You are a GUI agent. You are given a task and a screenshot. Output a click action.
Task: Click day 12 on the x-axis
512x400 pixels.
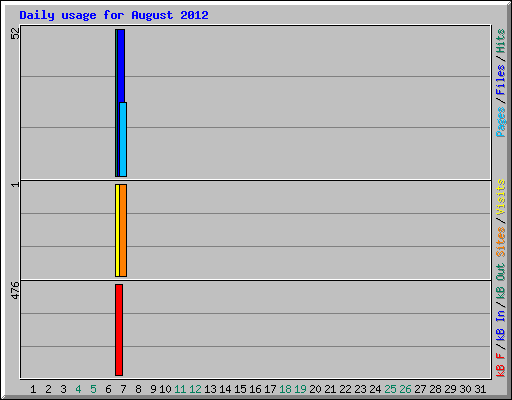(x=195, y=389)
